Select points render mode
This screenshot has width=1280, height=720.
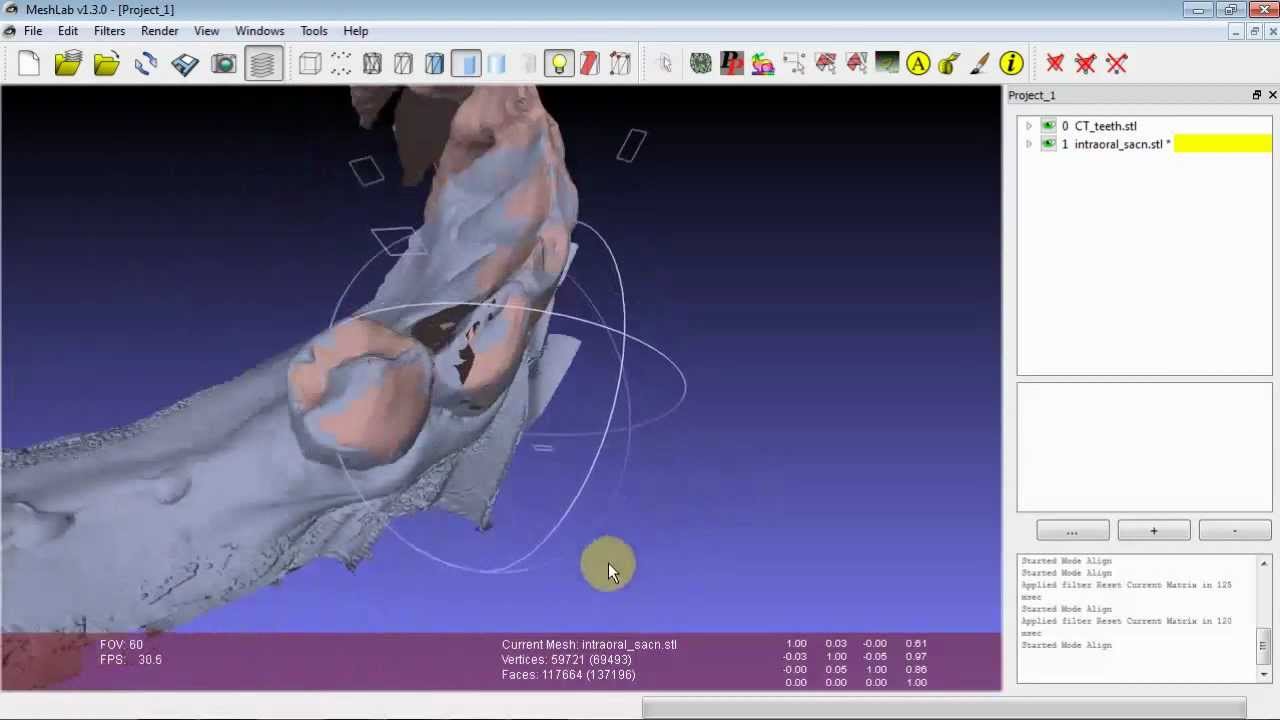click(x=341, y=64)
